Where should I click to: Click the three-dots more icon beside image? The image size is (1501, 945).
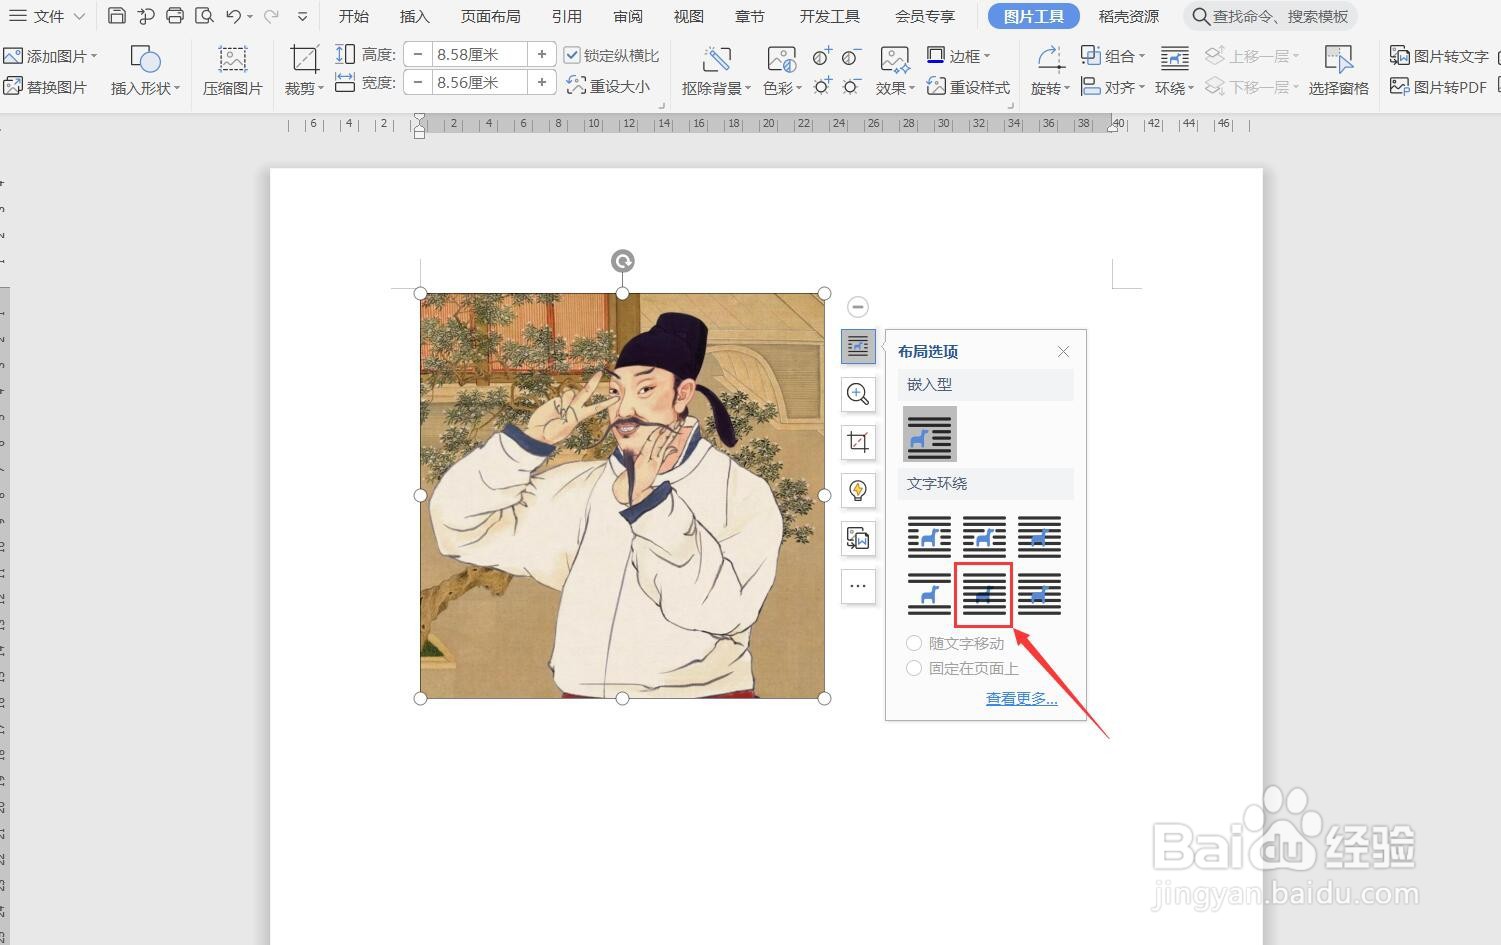858,586
